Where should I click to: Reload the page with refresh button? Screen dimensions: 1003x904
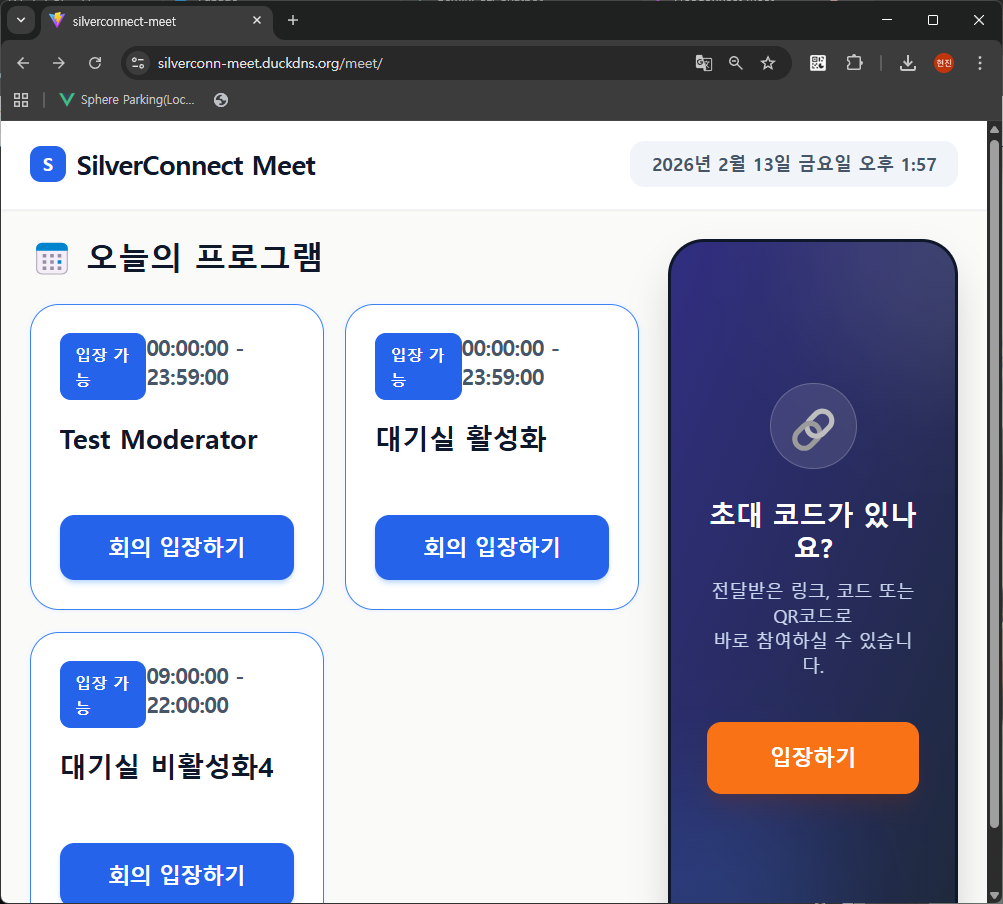(x=95, y=63)
